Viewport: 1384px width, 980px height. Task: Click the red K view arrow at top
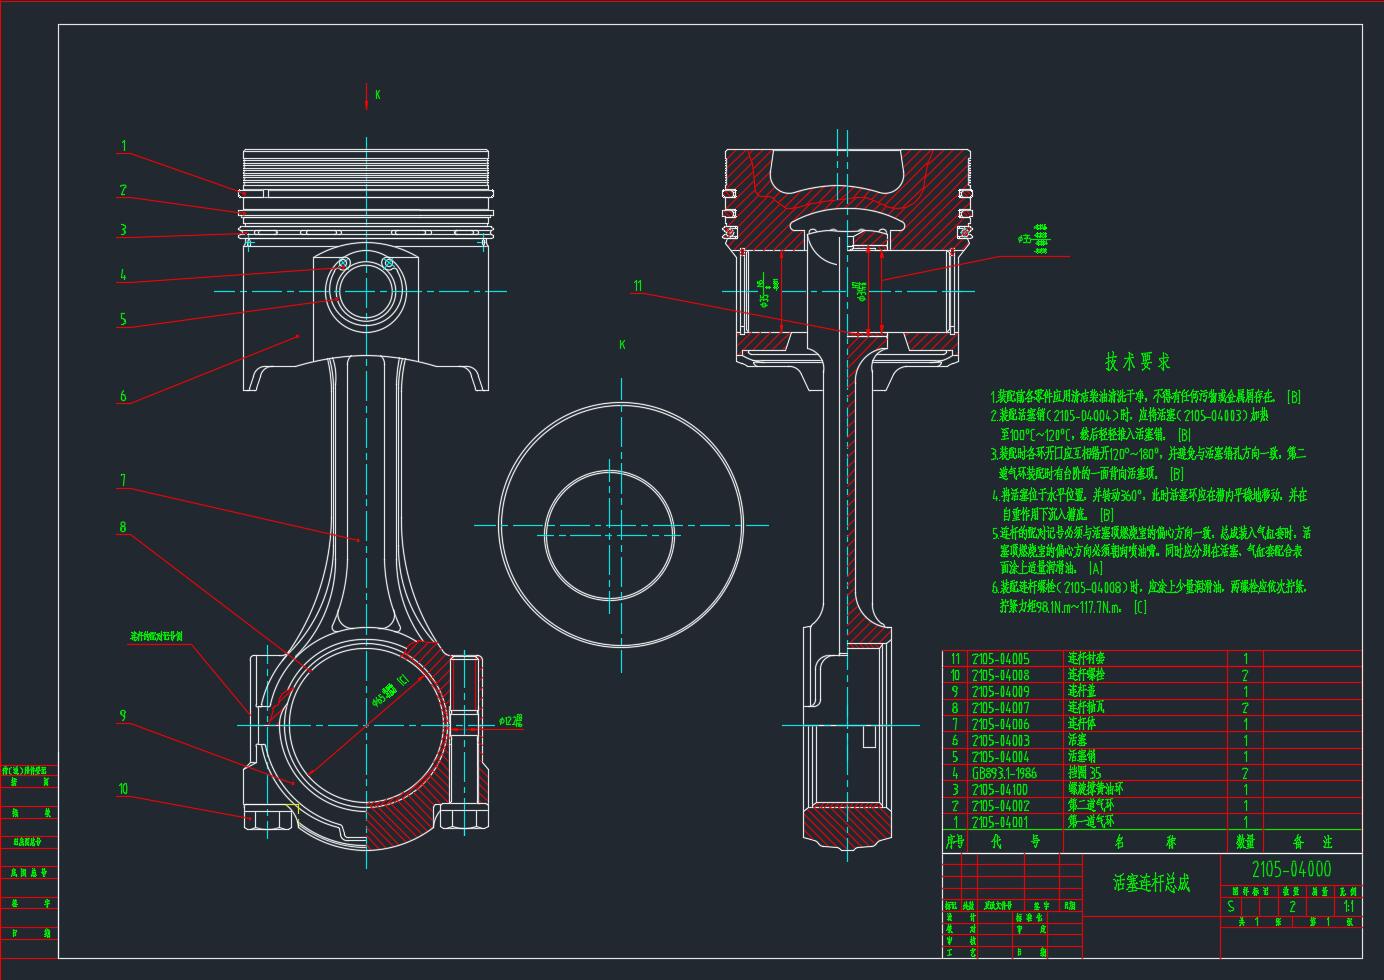click(367, 95)
